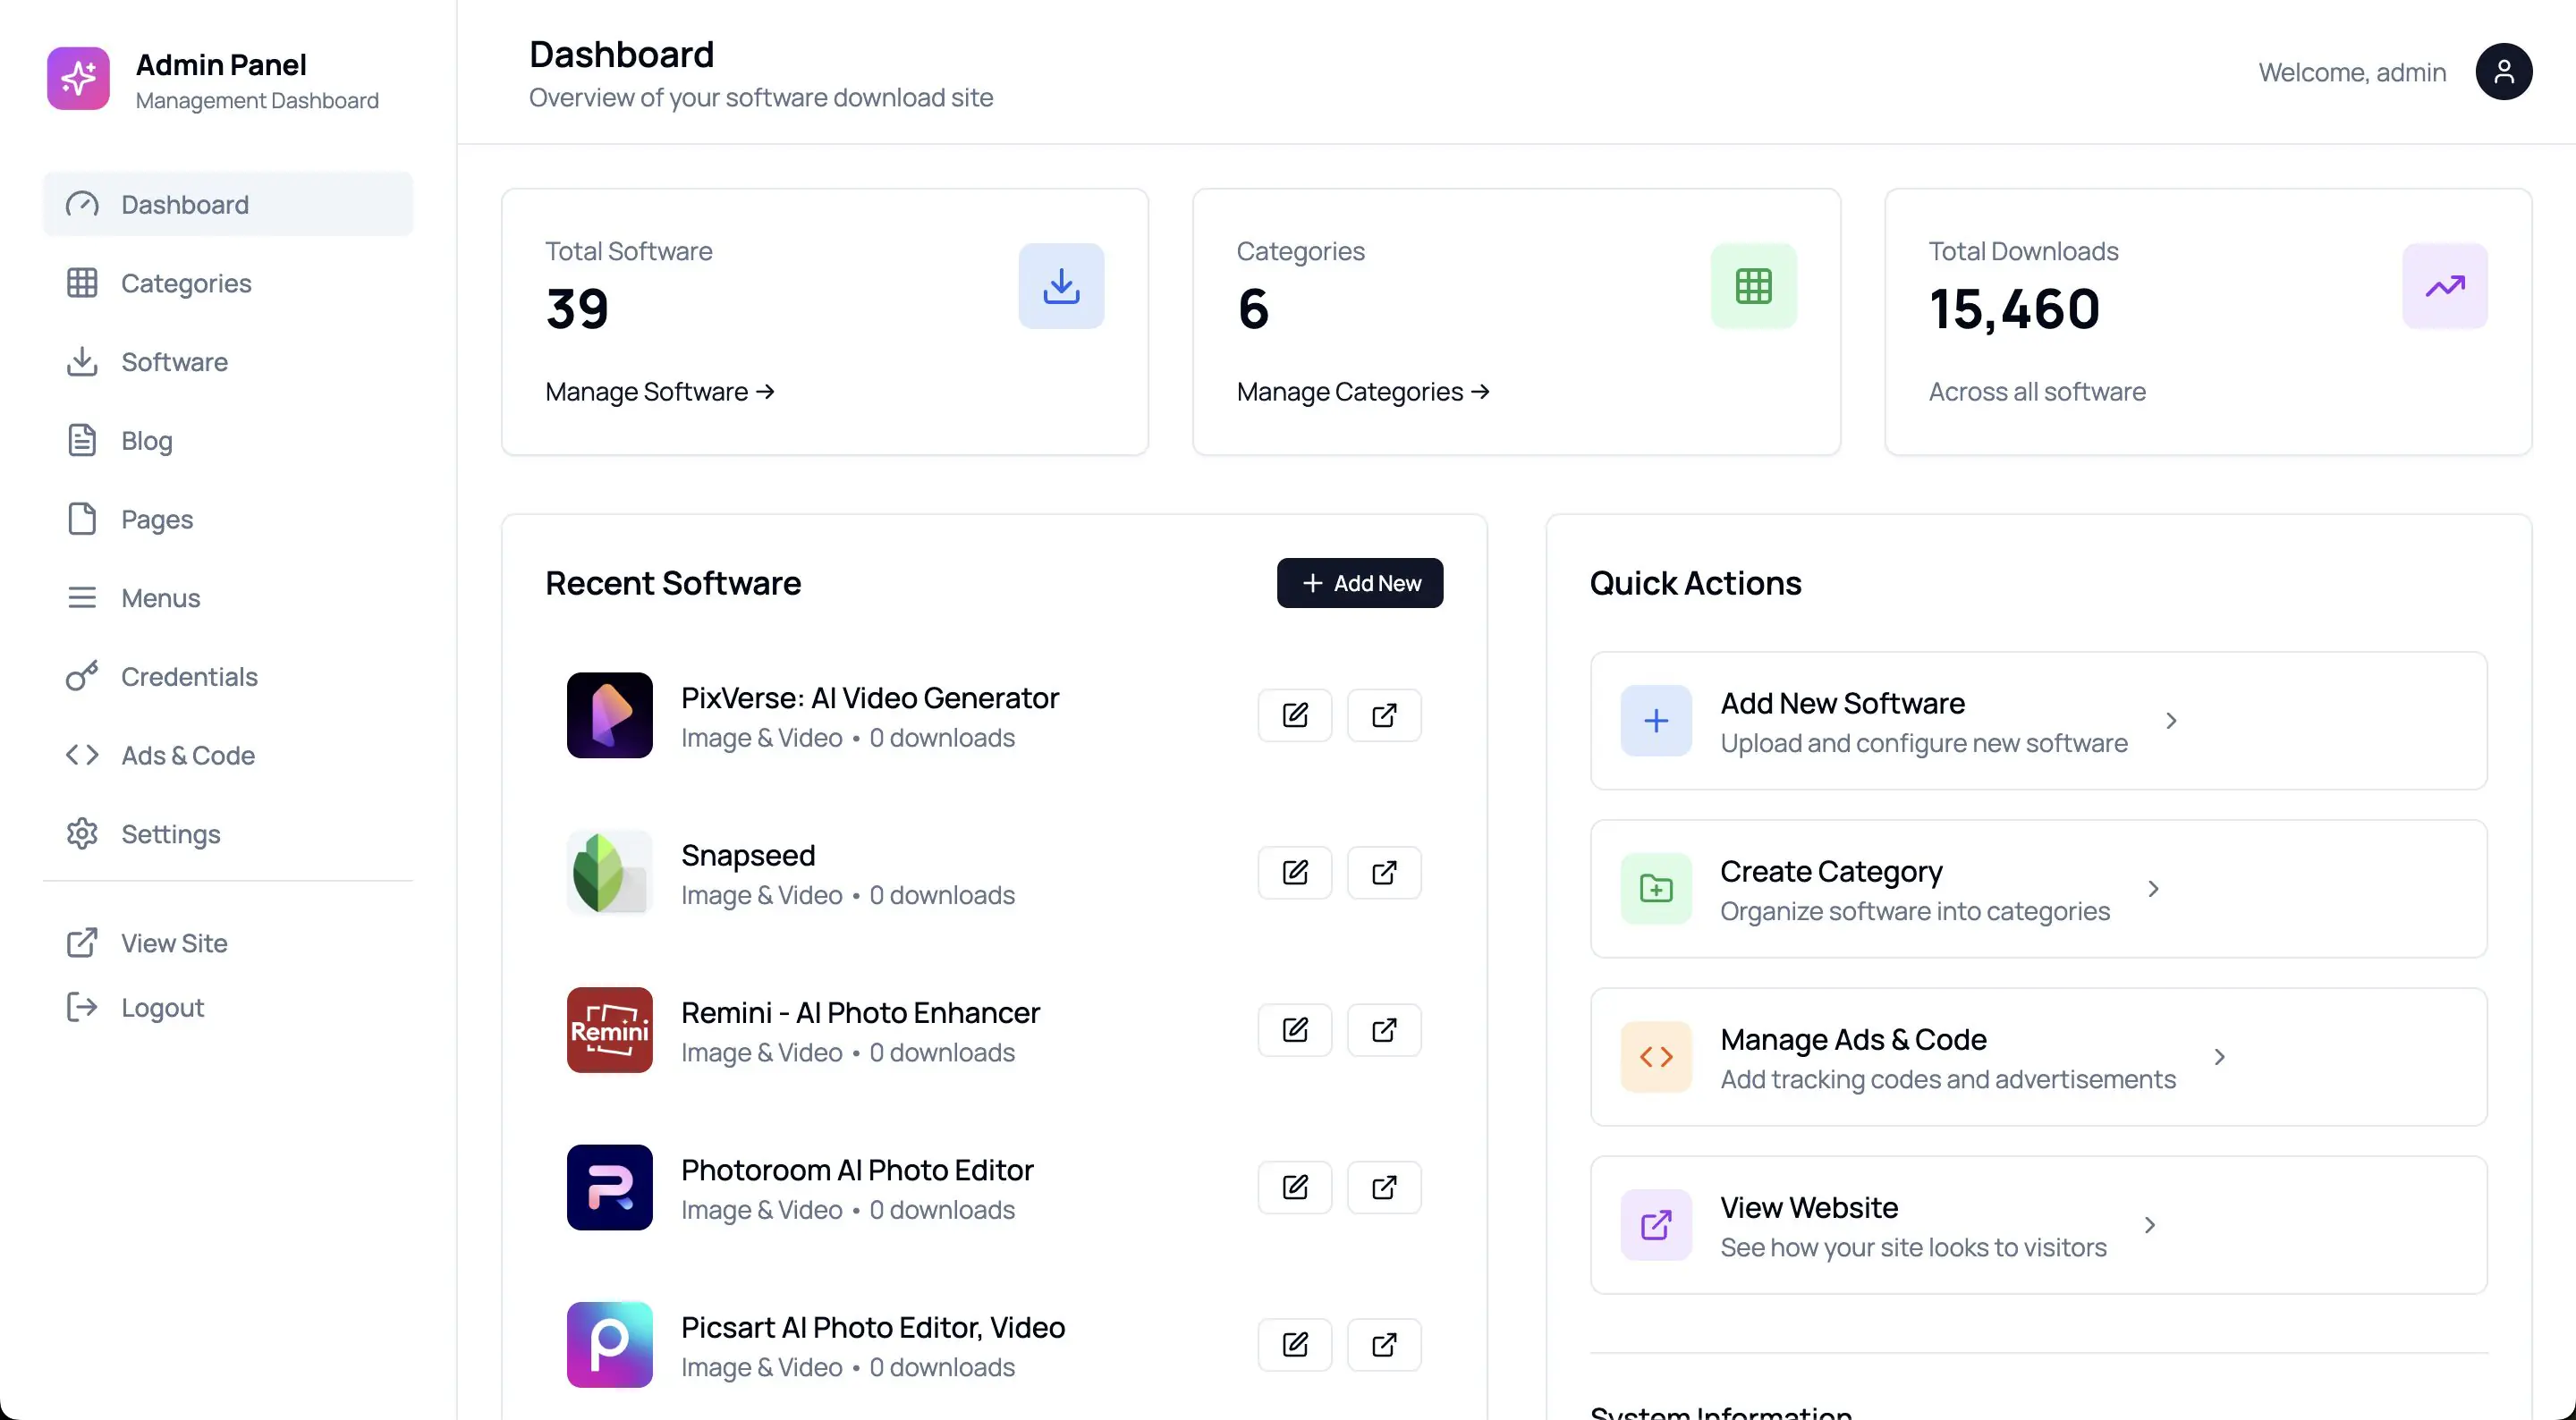Screen dimensions: 2576x1420
Task: Go to Ads & Code sidebar item
Action: (187, 756)
